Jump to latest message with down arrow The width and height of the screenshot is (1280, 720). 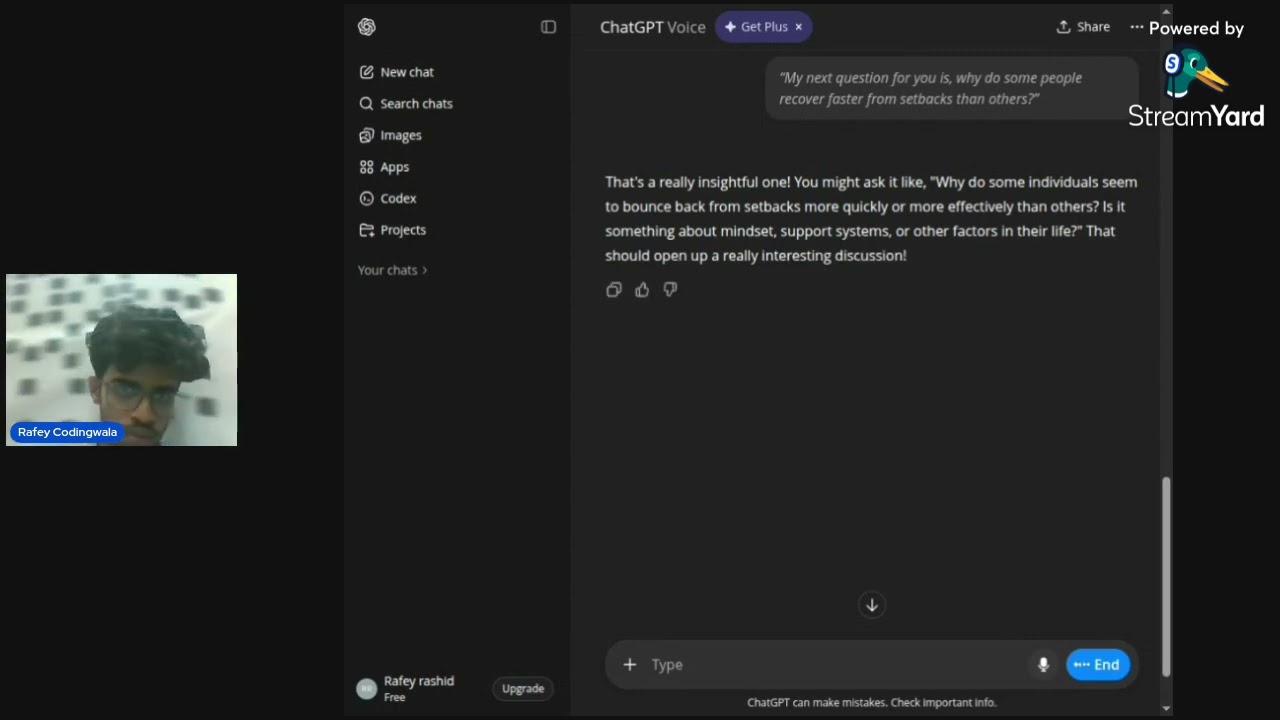[x=872, y=605]
